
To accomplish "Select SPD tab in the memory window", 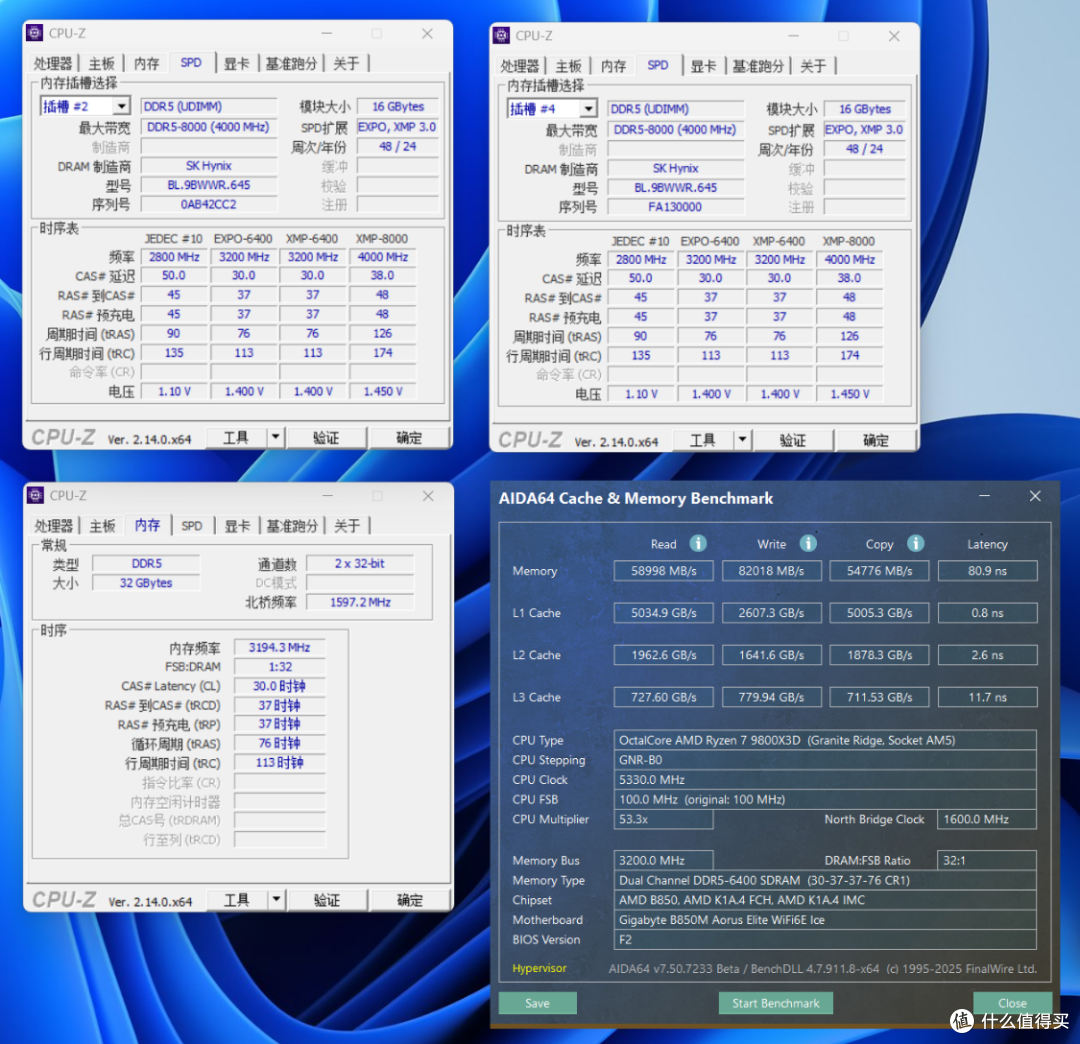I will (191, 525).
